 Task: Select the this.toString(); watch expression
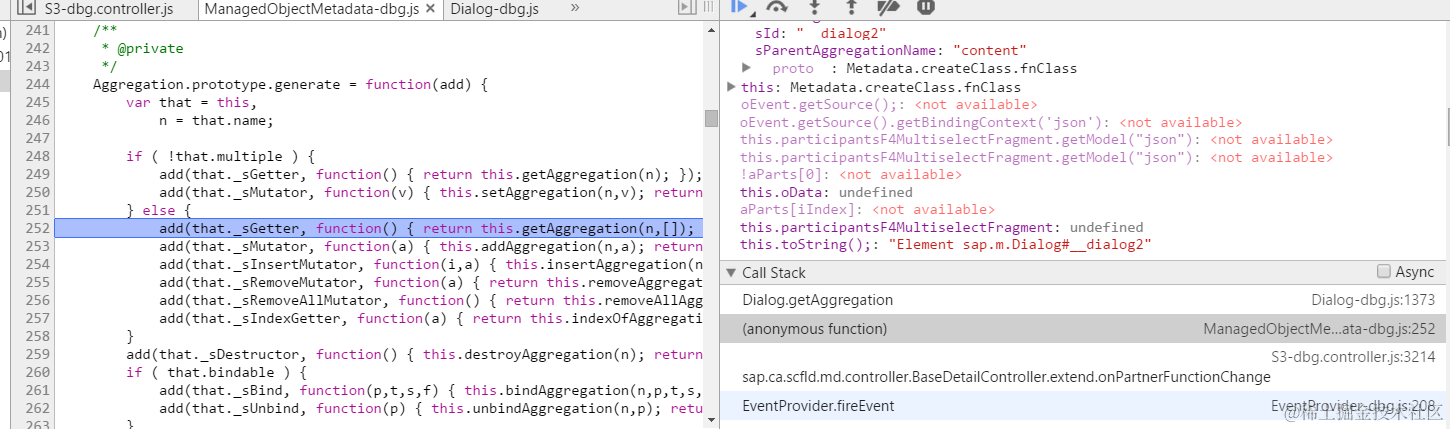(x=947, y=244)
